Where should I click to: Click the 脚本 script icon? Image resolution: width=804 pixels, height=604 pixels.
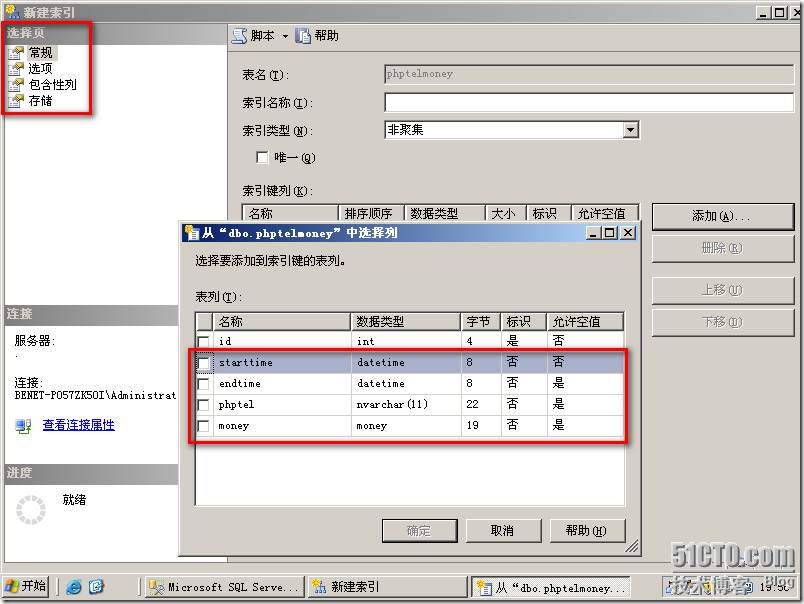pyautogui.click(x=239, y=36)
